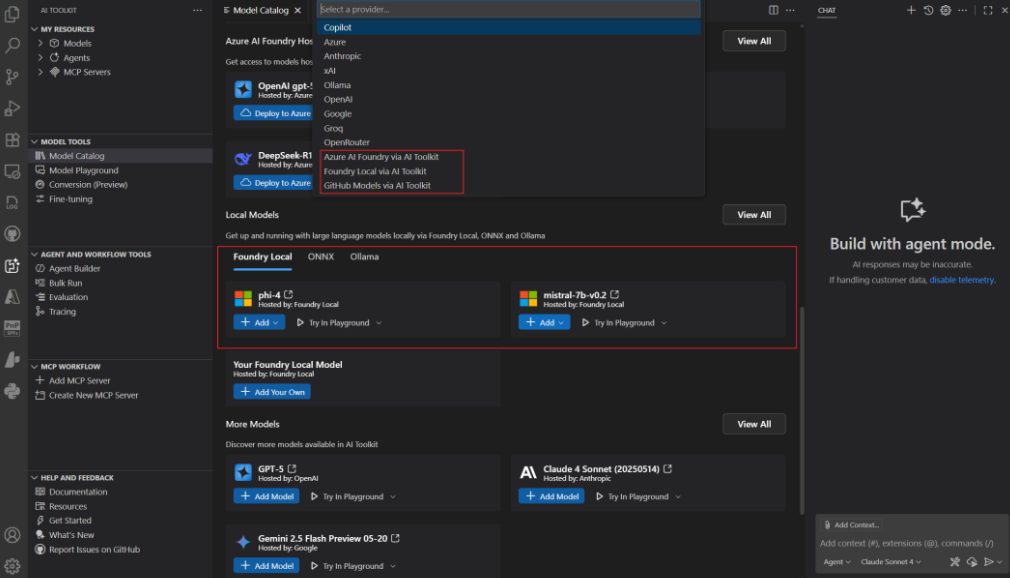Click the tools wrench icon in the chat input
1010x578 pixels.
pos(956,562)
